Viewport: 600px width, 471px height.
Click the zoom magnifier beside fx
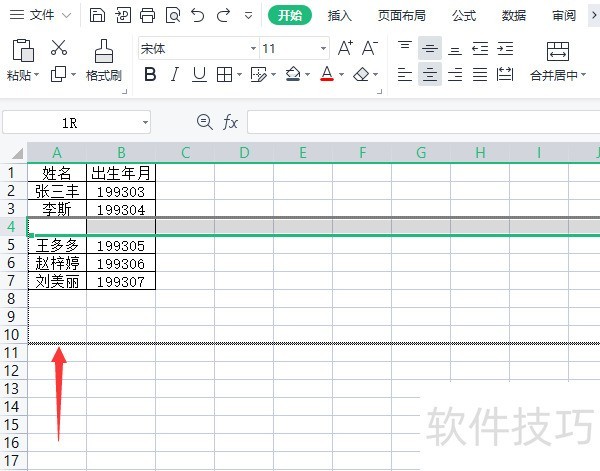pyautogui.click(x=205, y=122)
